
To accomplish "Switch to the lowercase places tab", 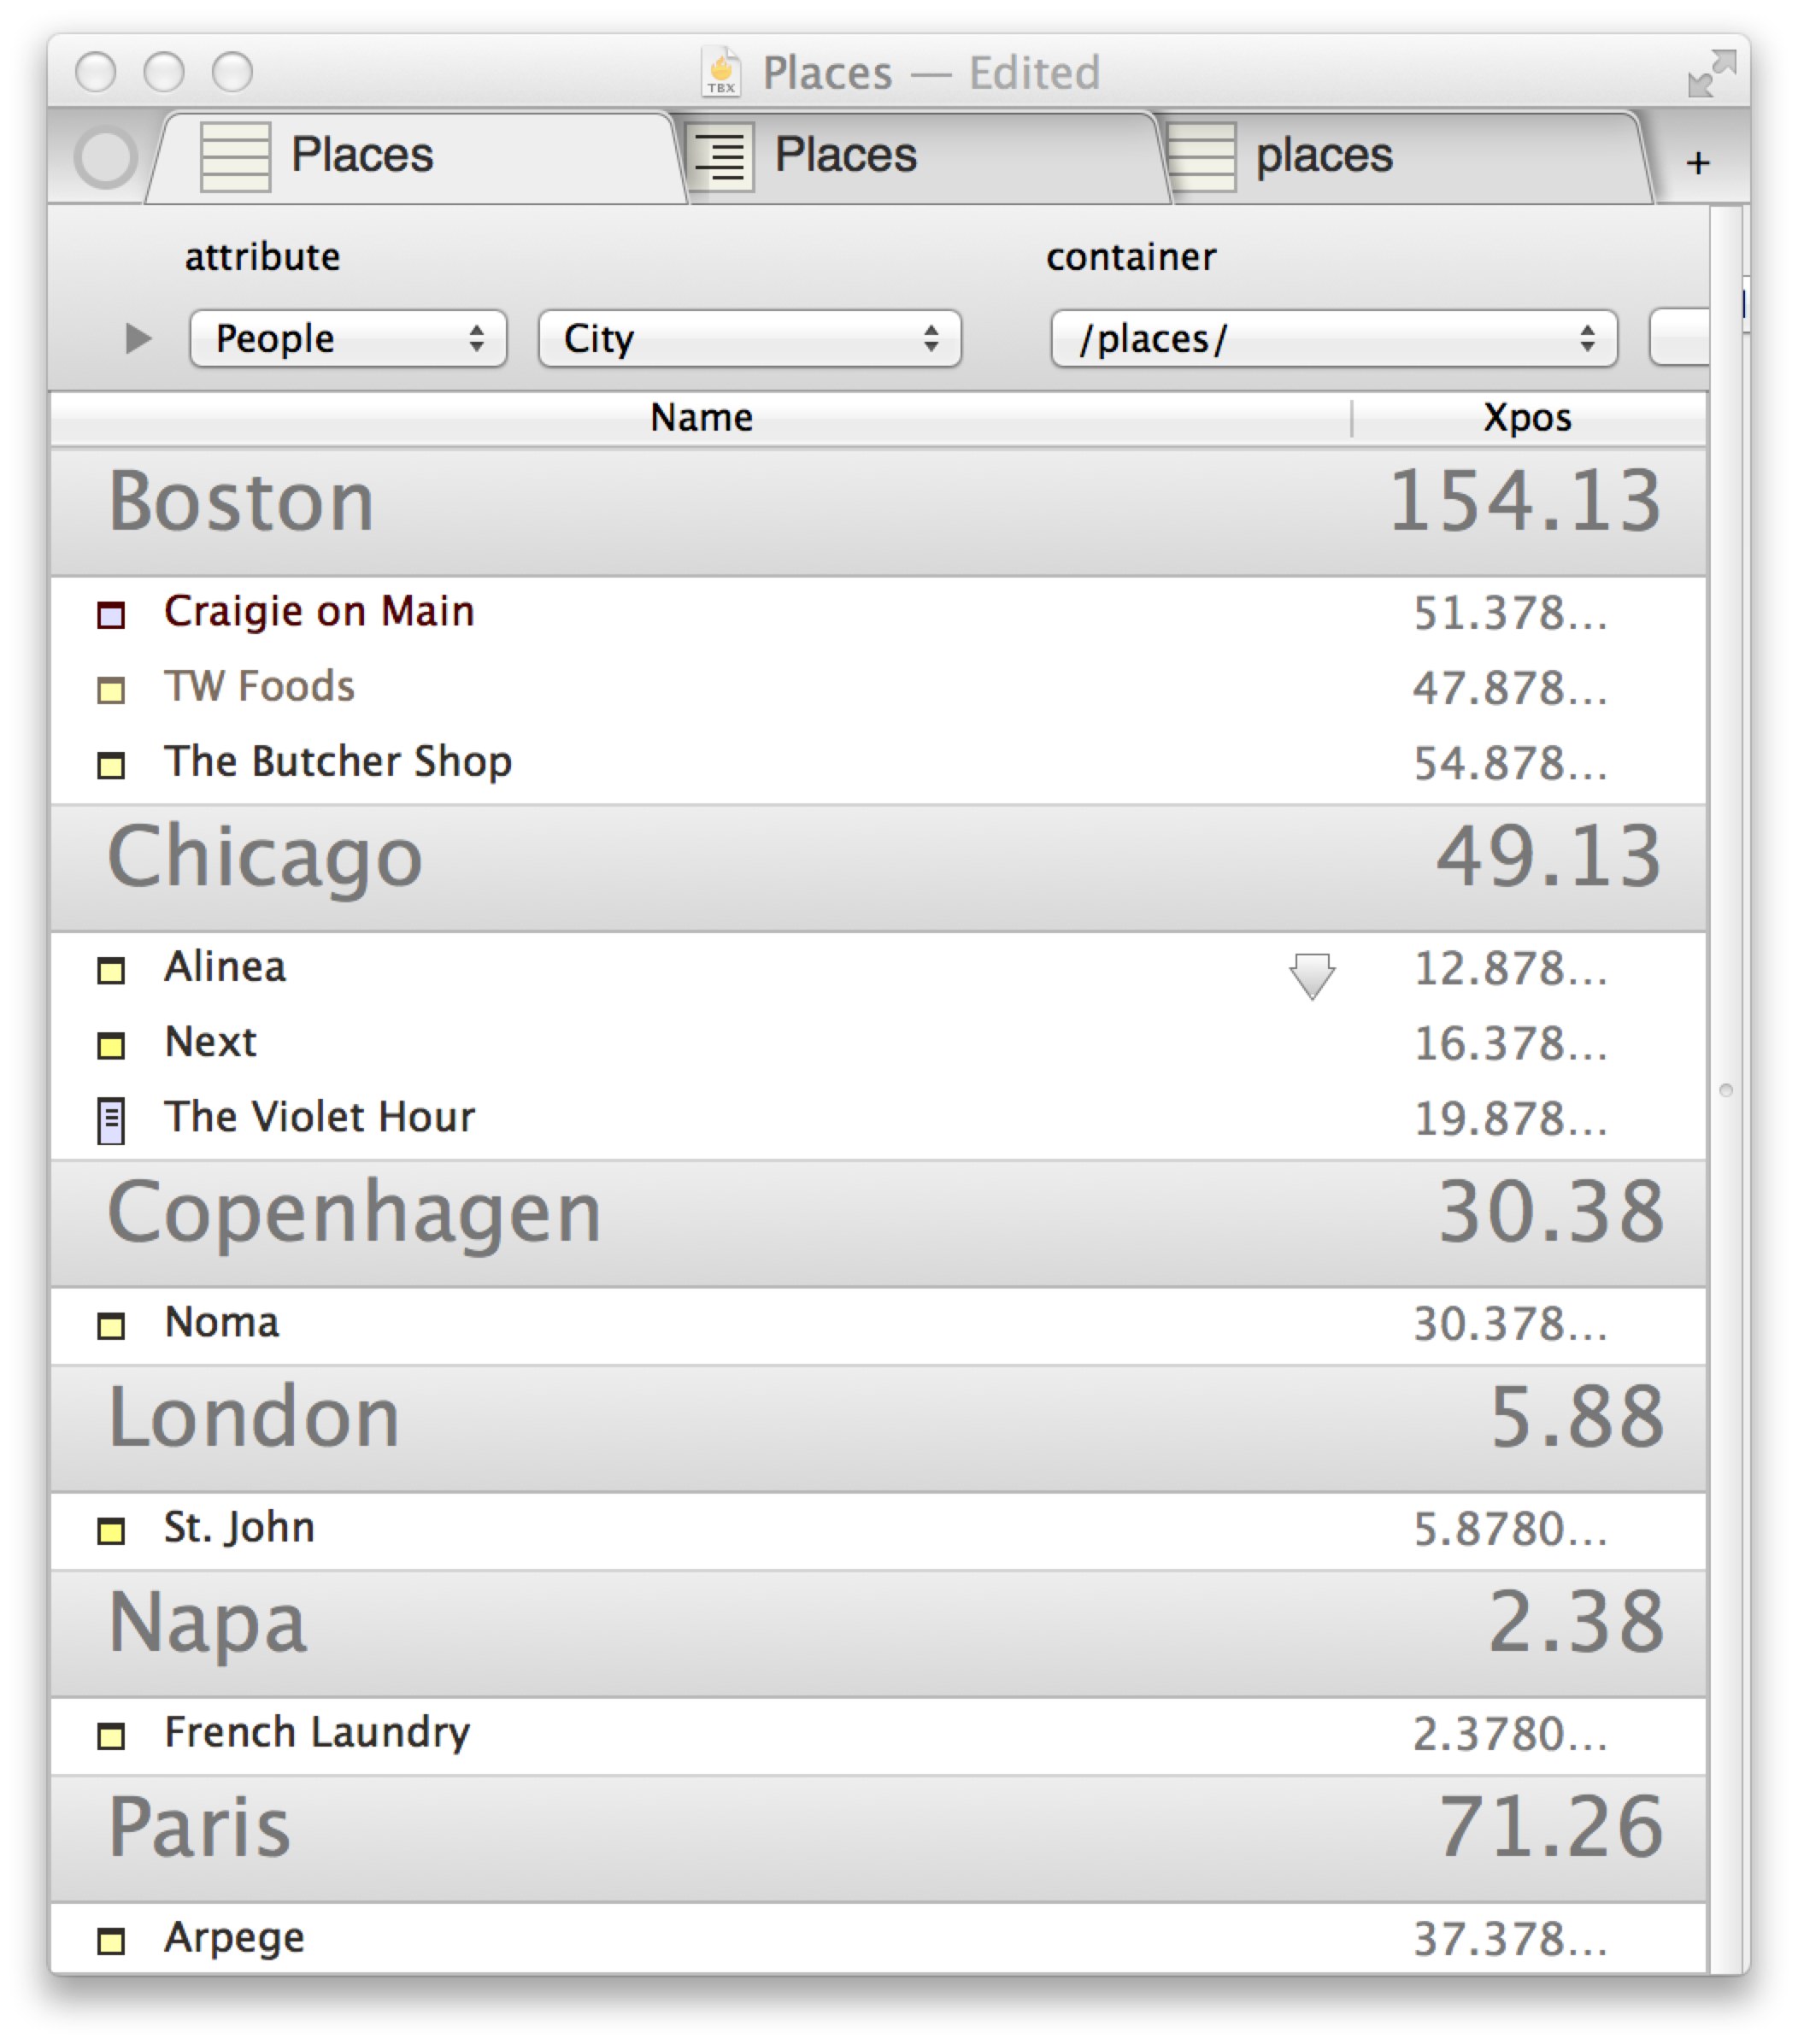I will click(x=1408, y=157).
